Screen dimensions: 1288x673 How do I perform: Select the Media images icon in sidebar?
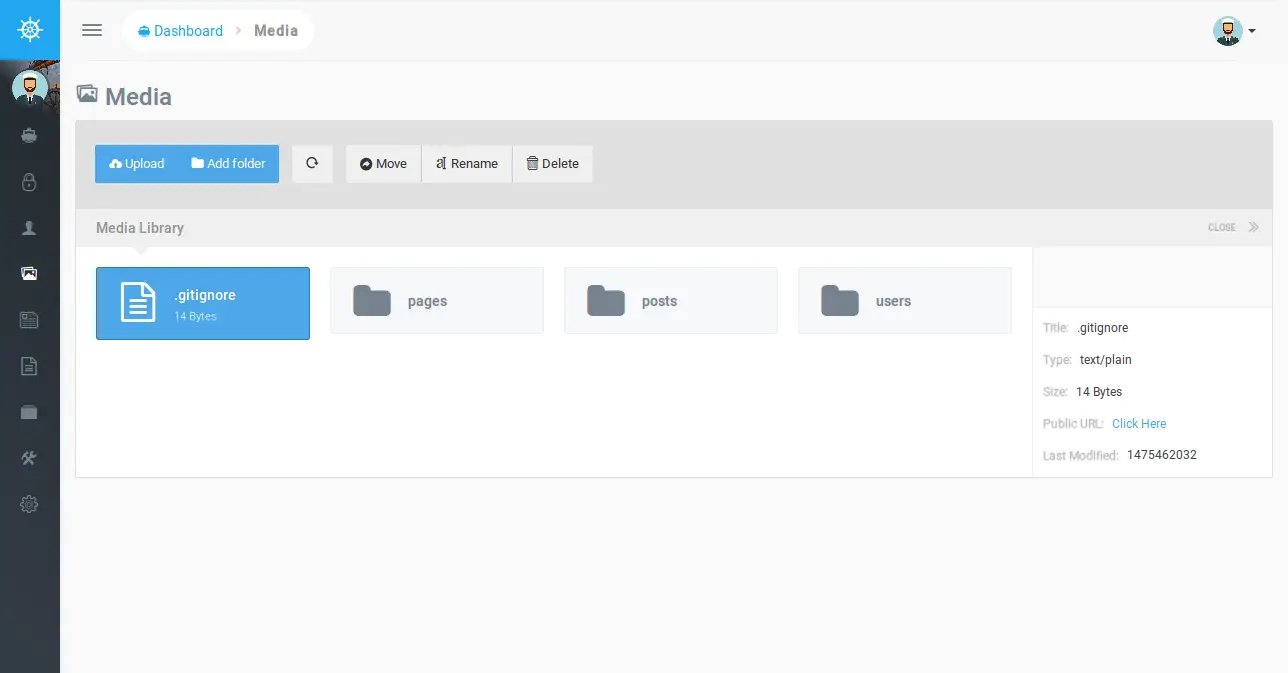[x=29, y=273]
